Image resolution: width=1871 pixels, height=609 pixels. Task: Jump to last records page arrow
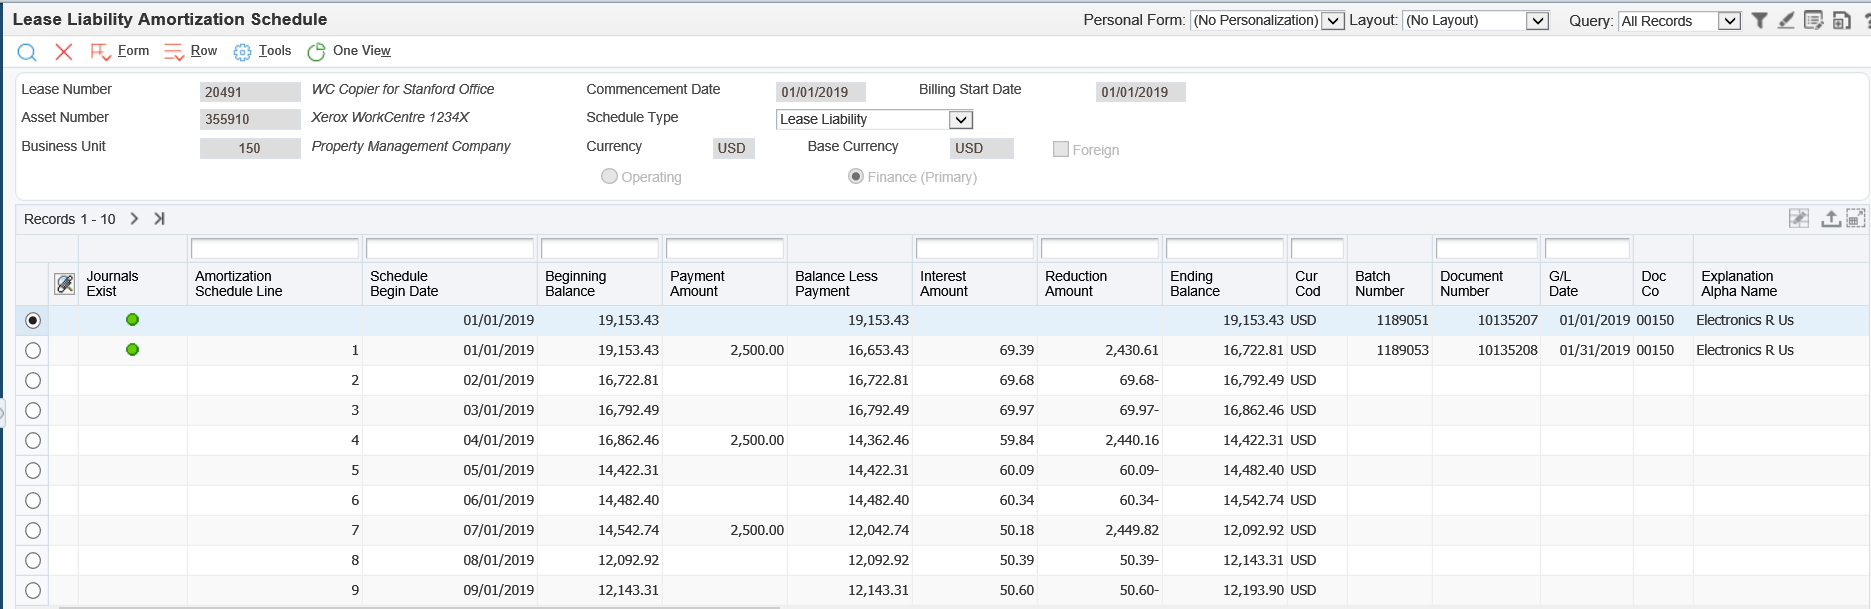159,219
